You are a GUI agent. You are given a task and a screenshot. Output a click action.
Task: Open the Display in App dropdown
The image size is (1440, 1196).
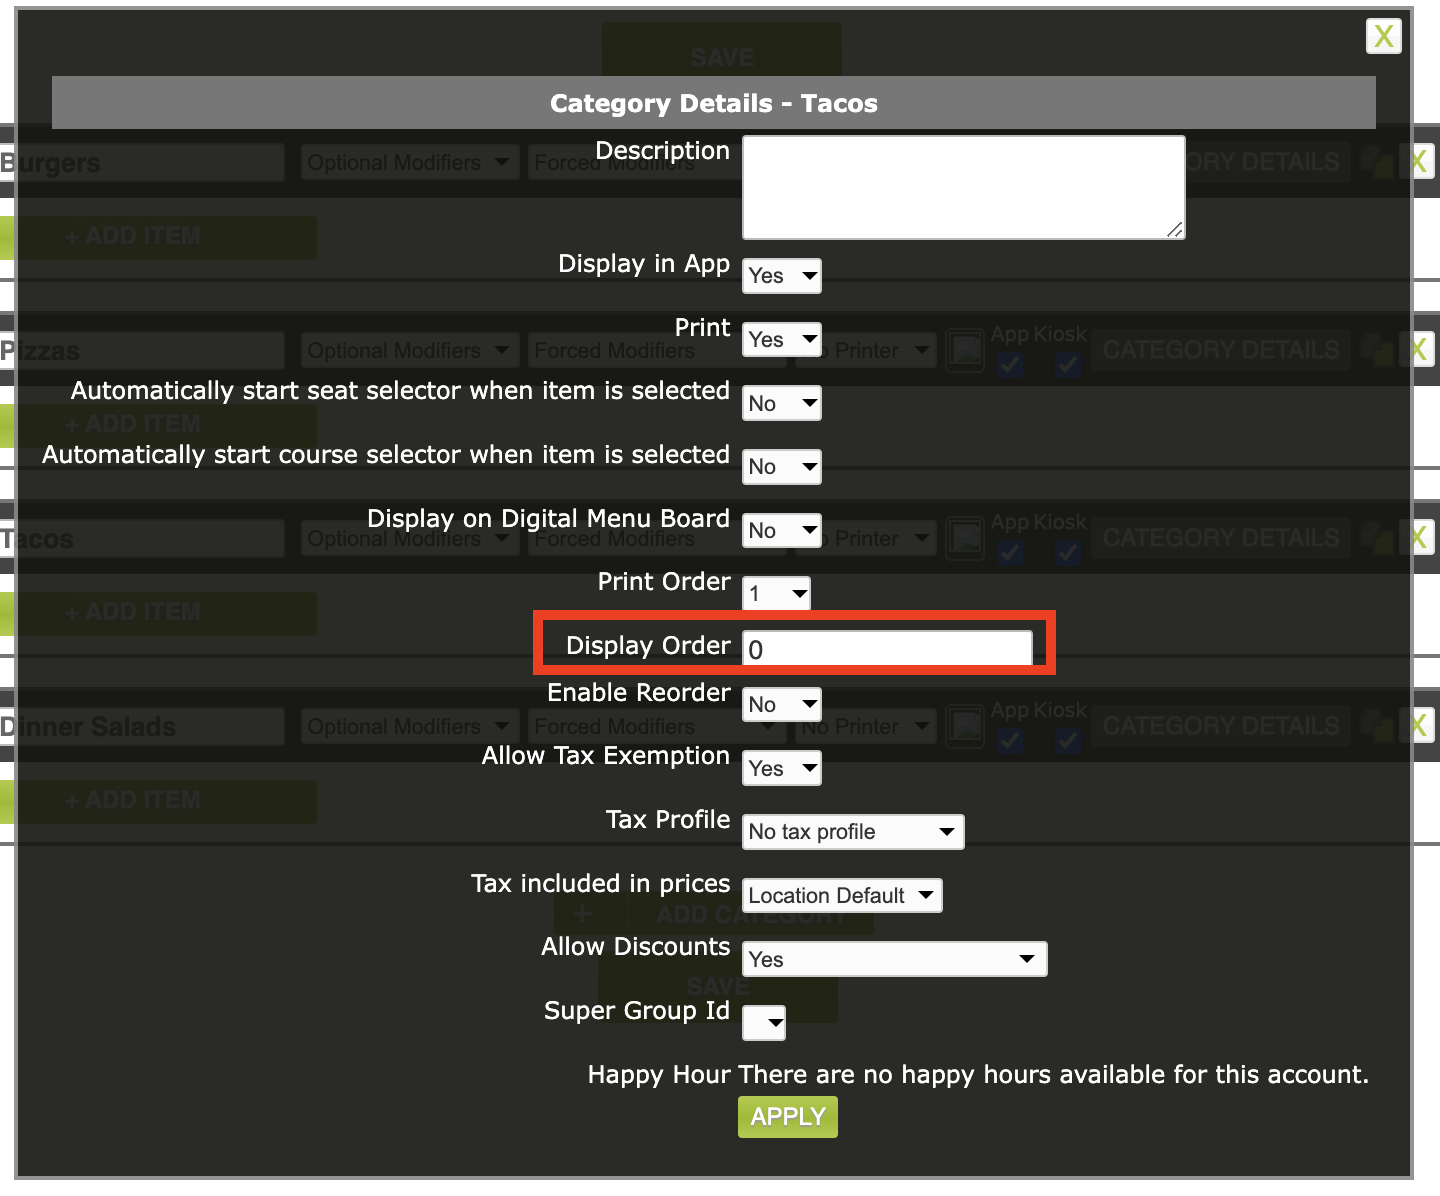coord(782,276)
